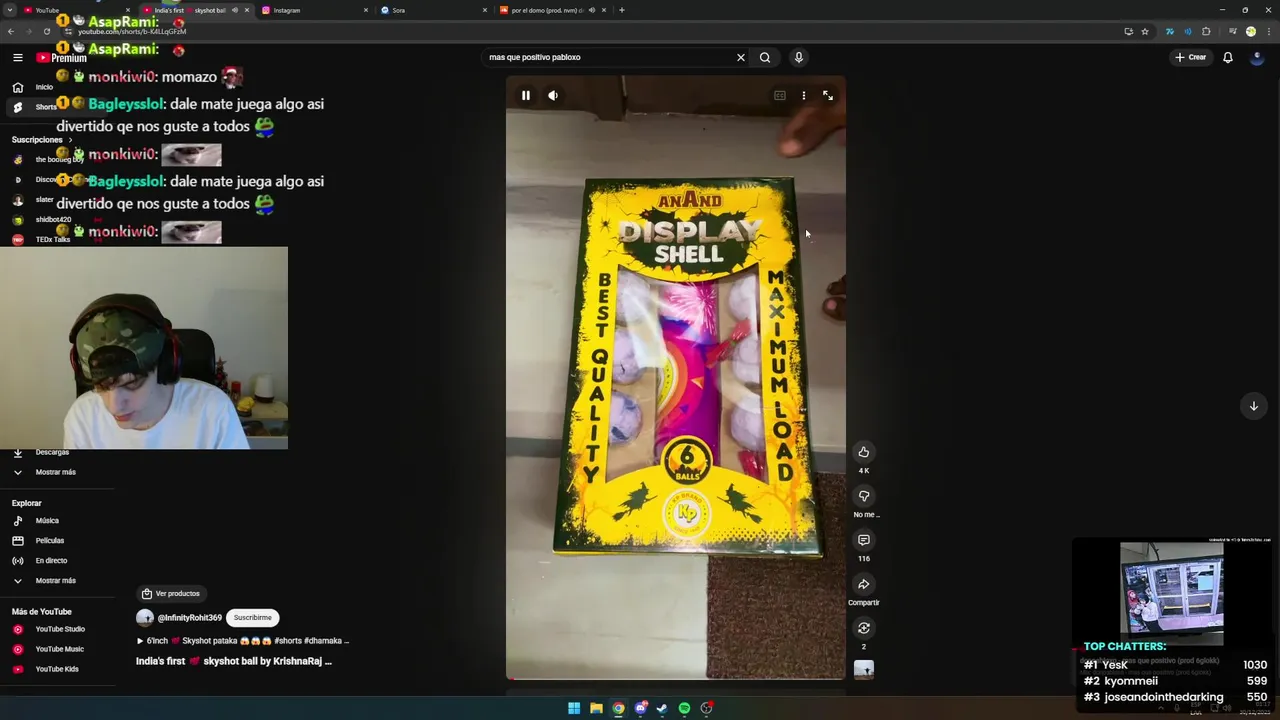Image resolution: width=1280 pixels, height=720 pixels.
Task: Open the YouTube account avatar menu
Action: pos(1258,57)
